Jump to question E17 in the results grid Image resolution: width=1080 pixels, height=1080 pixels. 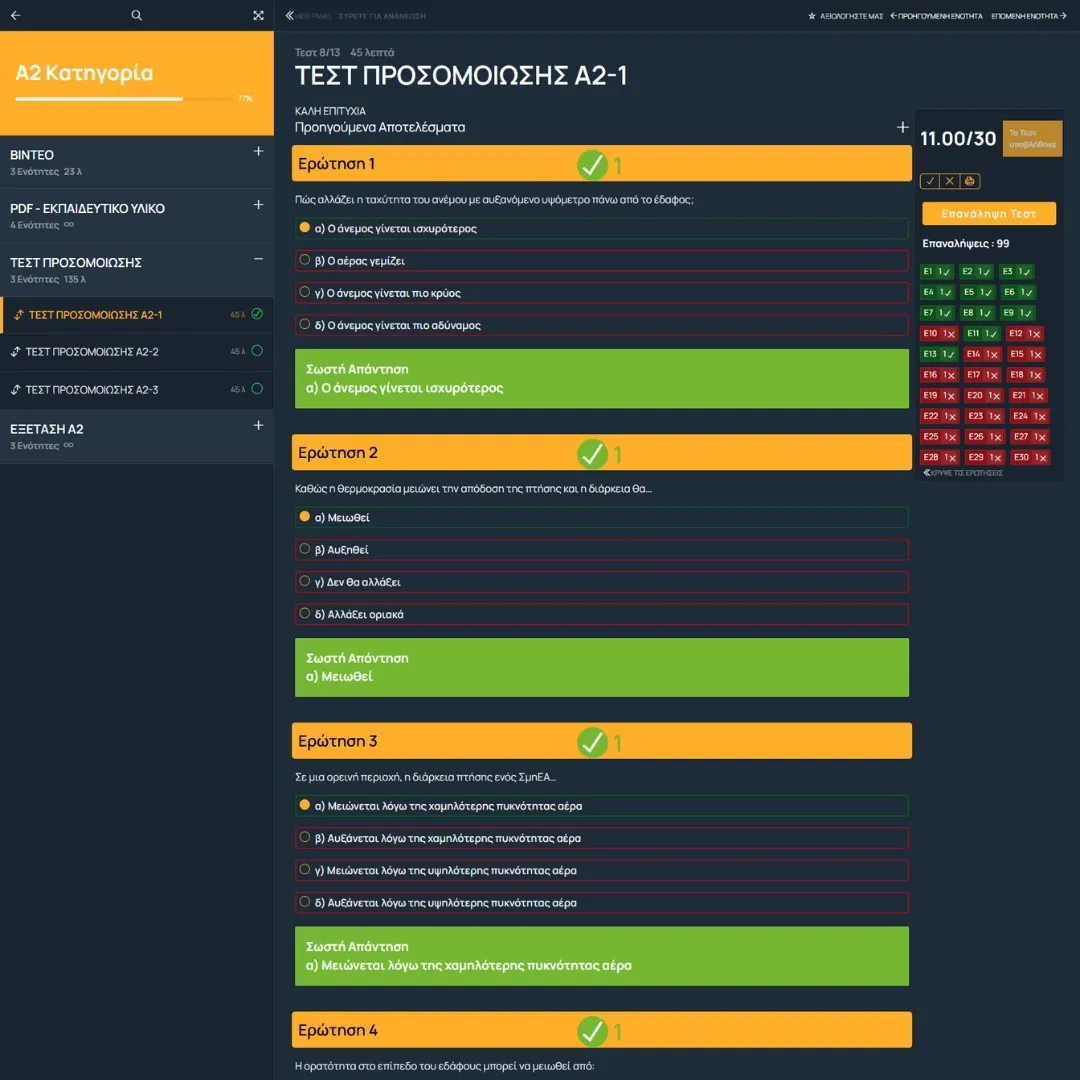click(982, 375)
